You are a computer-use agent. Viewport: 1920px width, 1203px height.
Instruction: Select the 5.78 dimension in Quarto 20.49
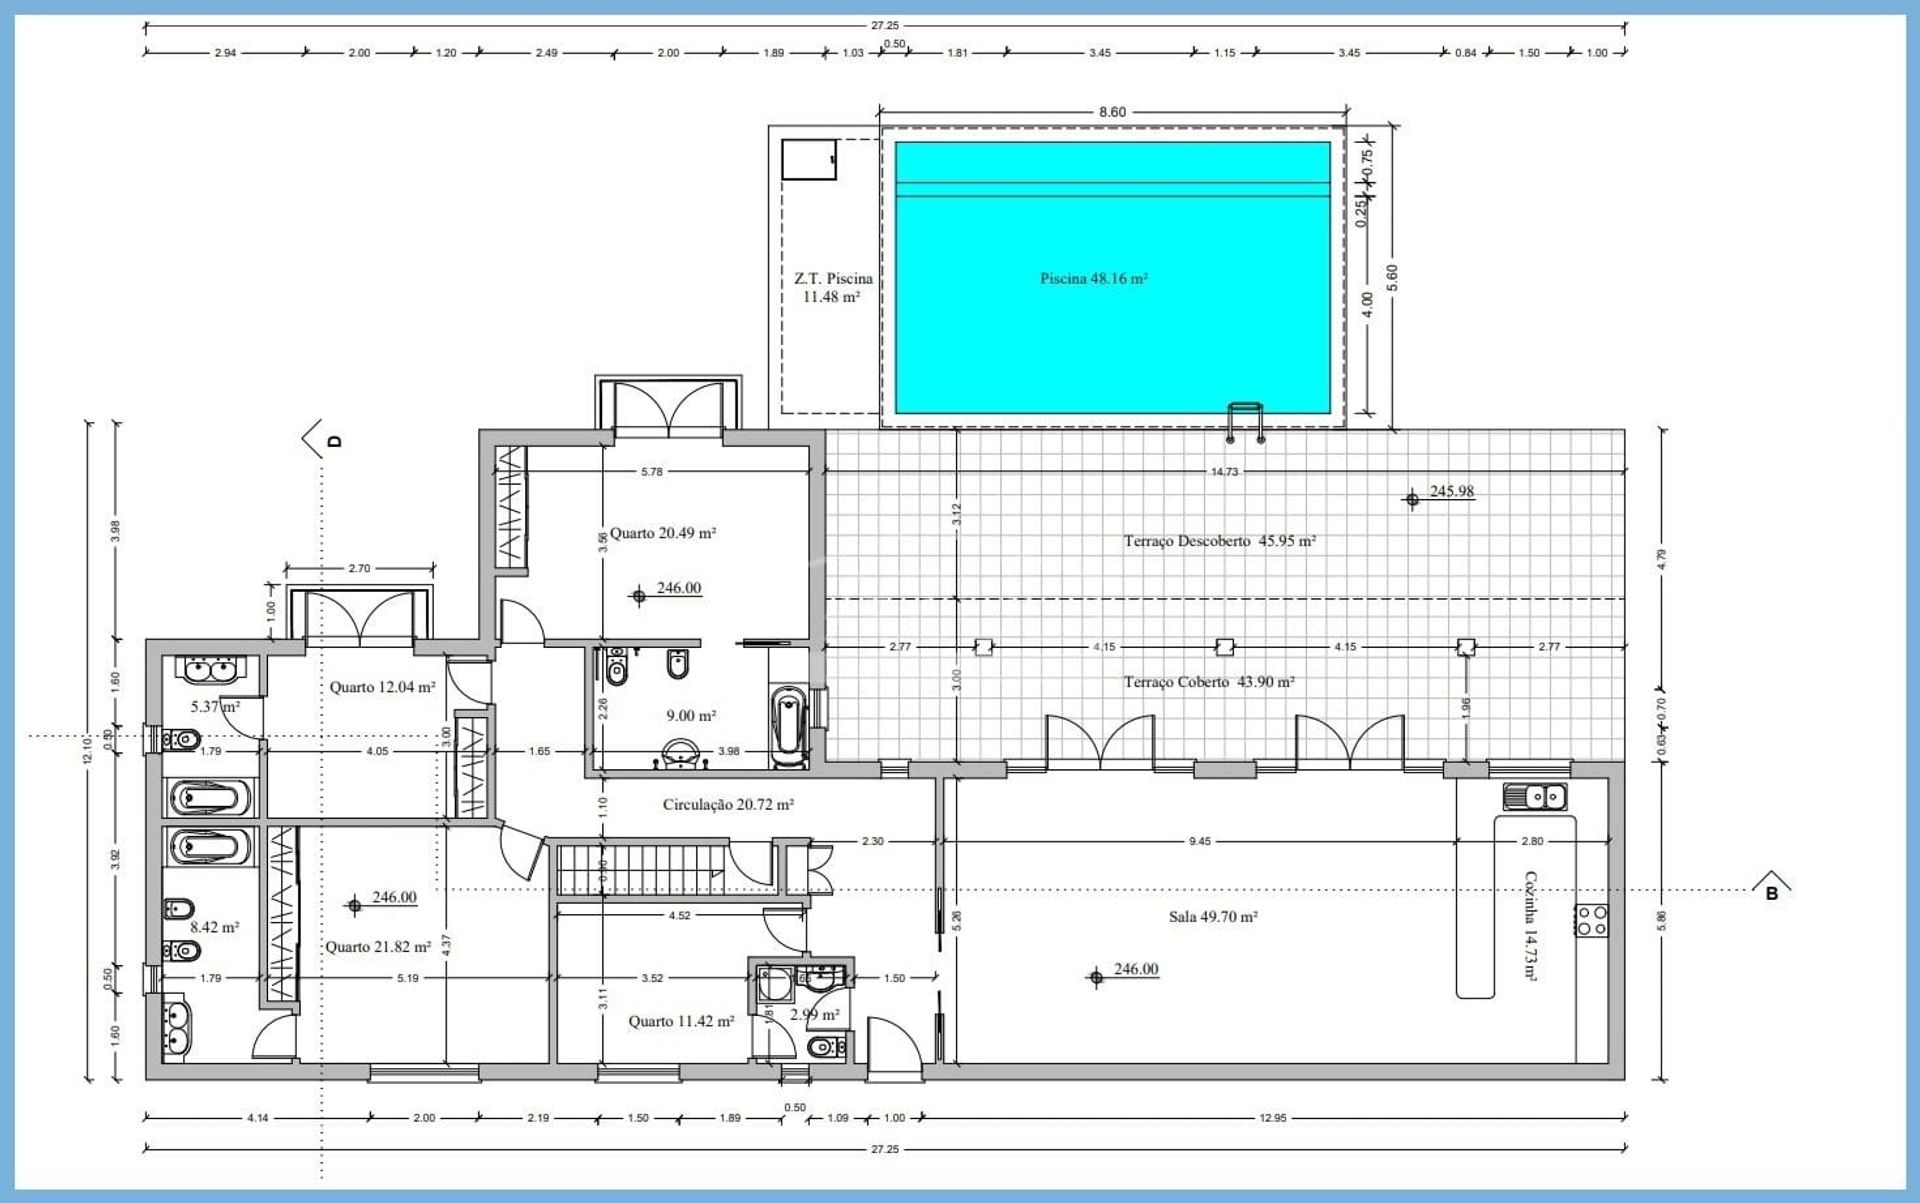click(651, 471)
